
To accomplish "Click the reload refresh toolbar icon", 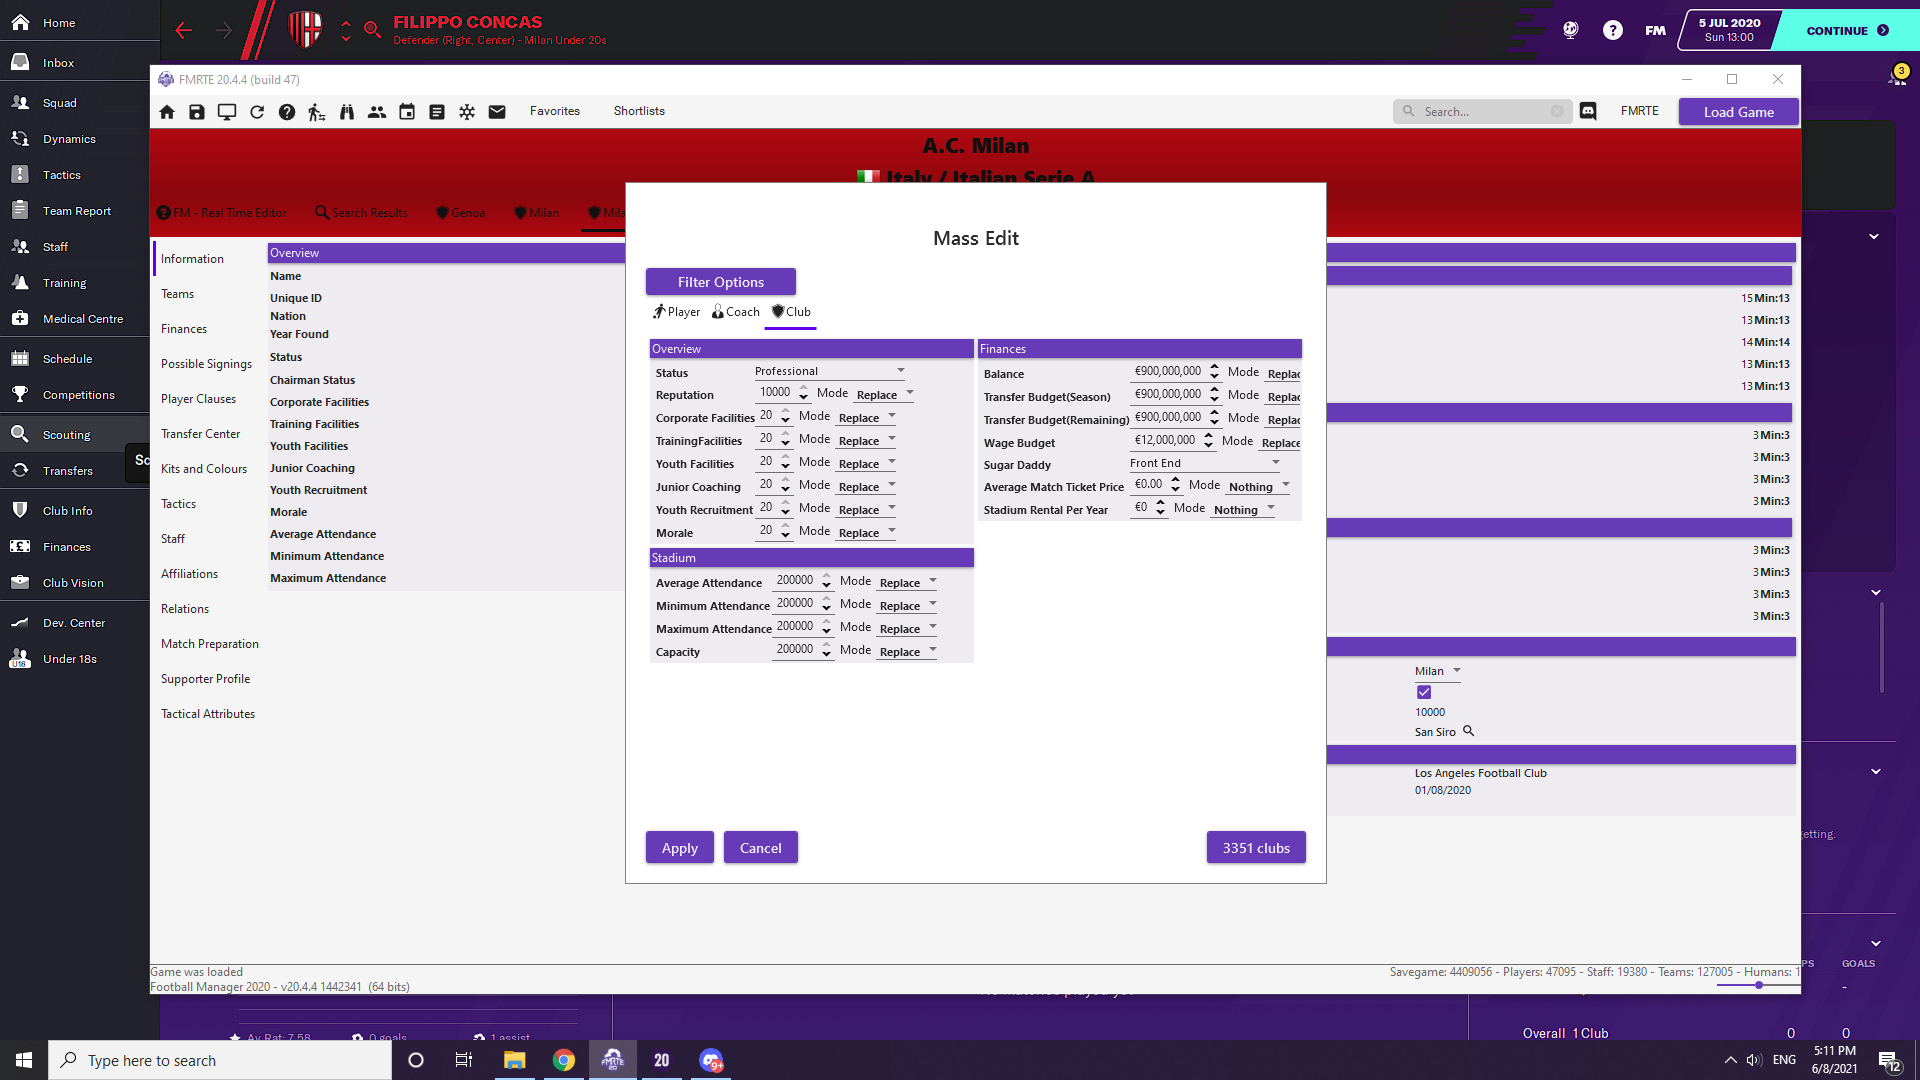I will (257, 112).
